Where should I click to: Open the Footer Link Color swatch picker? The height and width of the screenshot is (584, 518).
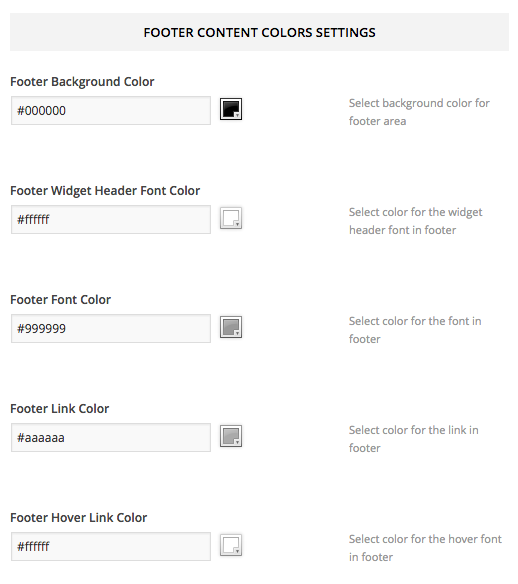(231, 436)
